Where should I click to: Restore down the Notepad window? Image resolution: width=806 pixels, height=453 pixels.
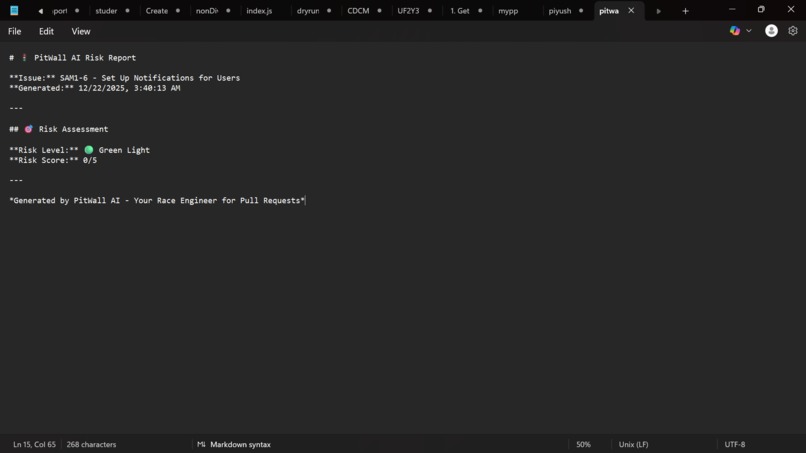click(x=761, y=9)
